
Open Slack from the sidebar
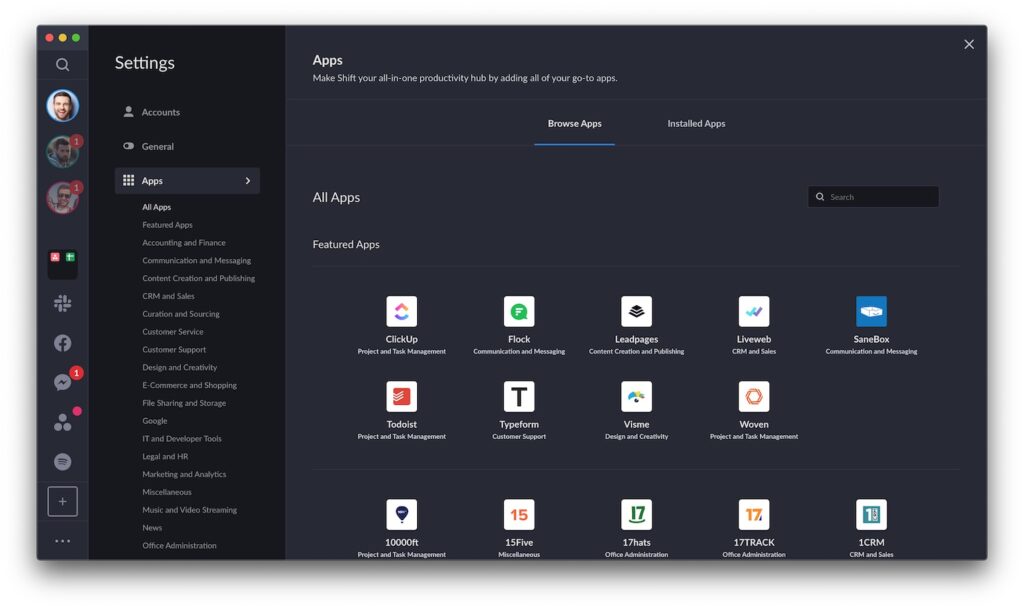tap(63, 303)
